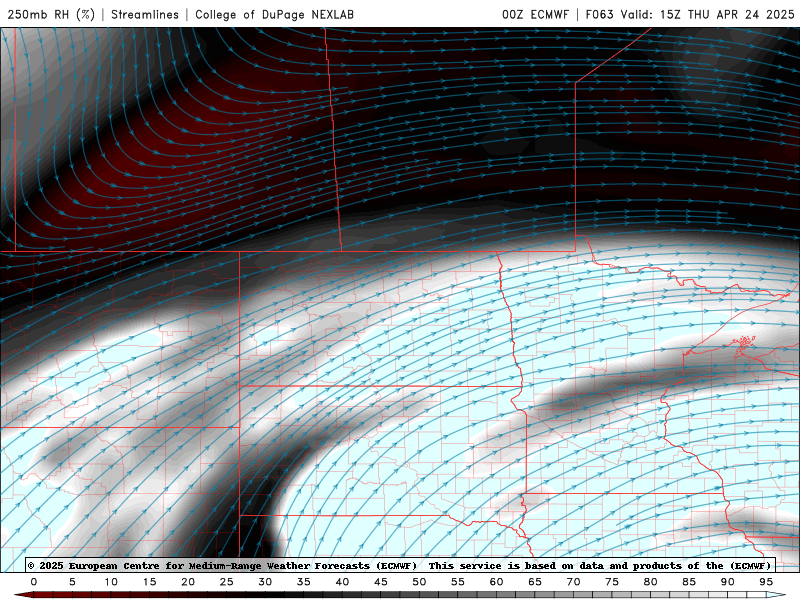Click the "10" label on the color scale

(x=111, y=582)
